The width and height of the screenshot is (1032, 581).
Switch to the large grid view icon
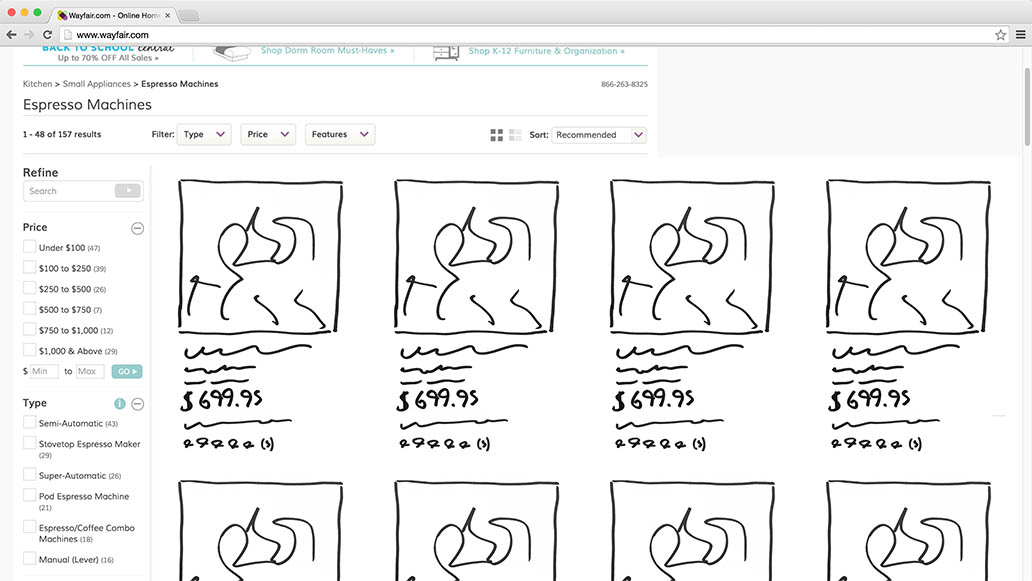[497, 135]
